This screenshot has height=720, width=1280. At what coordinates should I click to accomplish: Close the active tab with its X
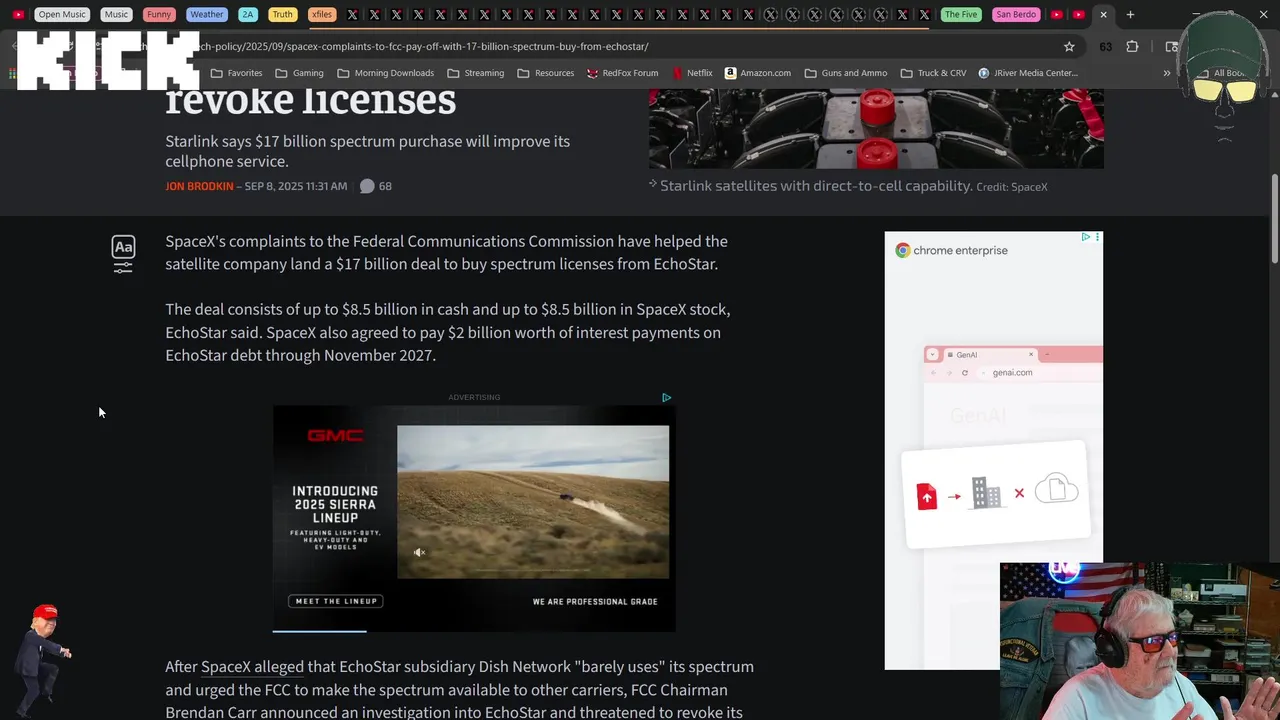(1103, 15)
